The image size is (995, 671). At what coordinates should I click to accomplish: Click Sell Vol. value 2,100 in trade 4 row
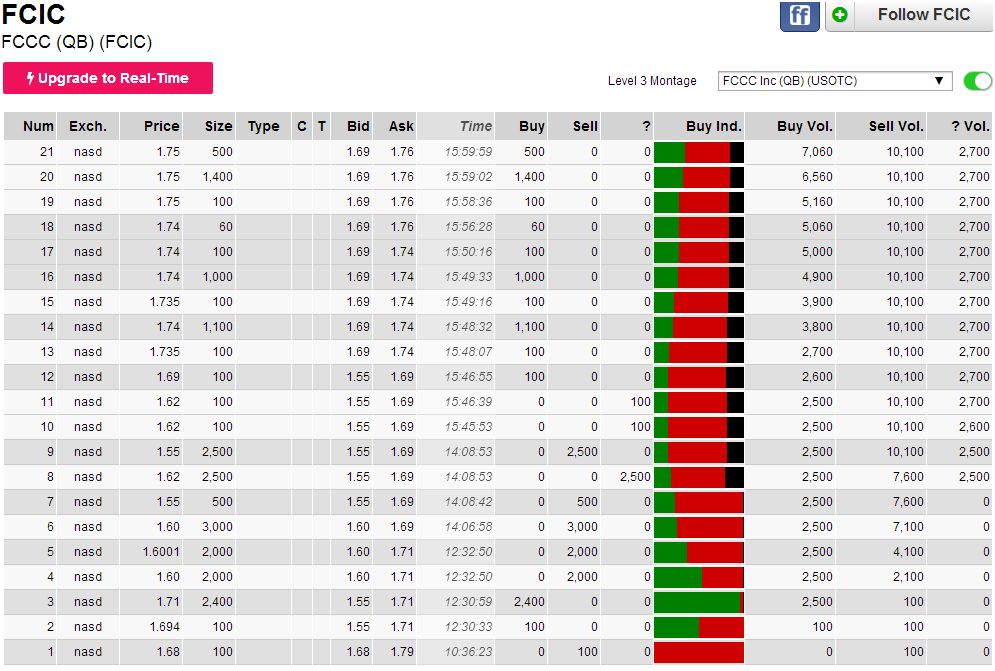(908, 576)
